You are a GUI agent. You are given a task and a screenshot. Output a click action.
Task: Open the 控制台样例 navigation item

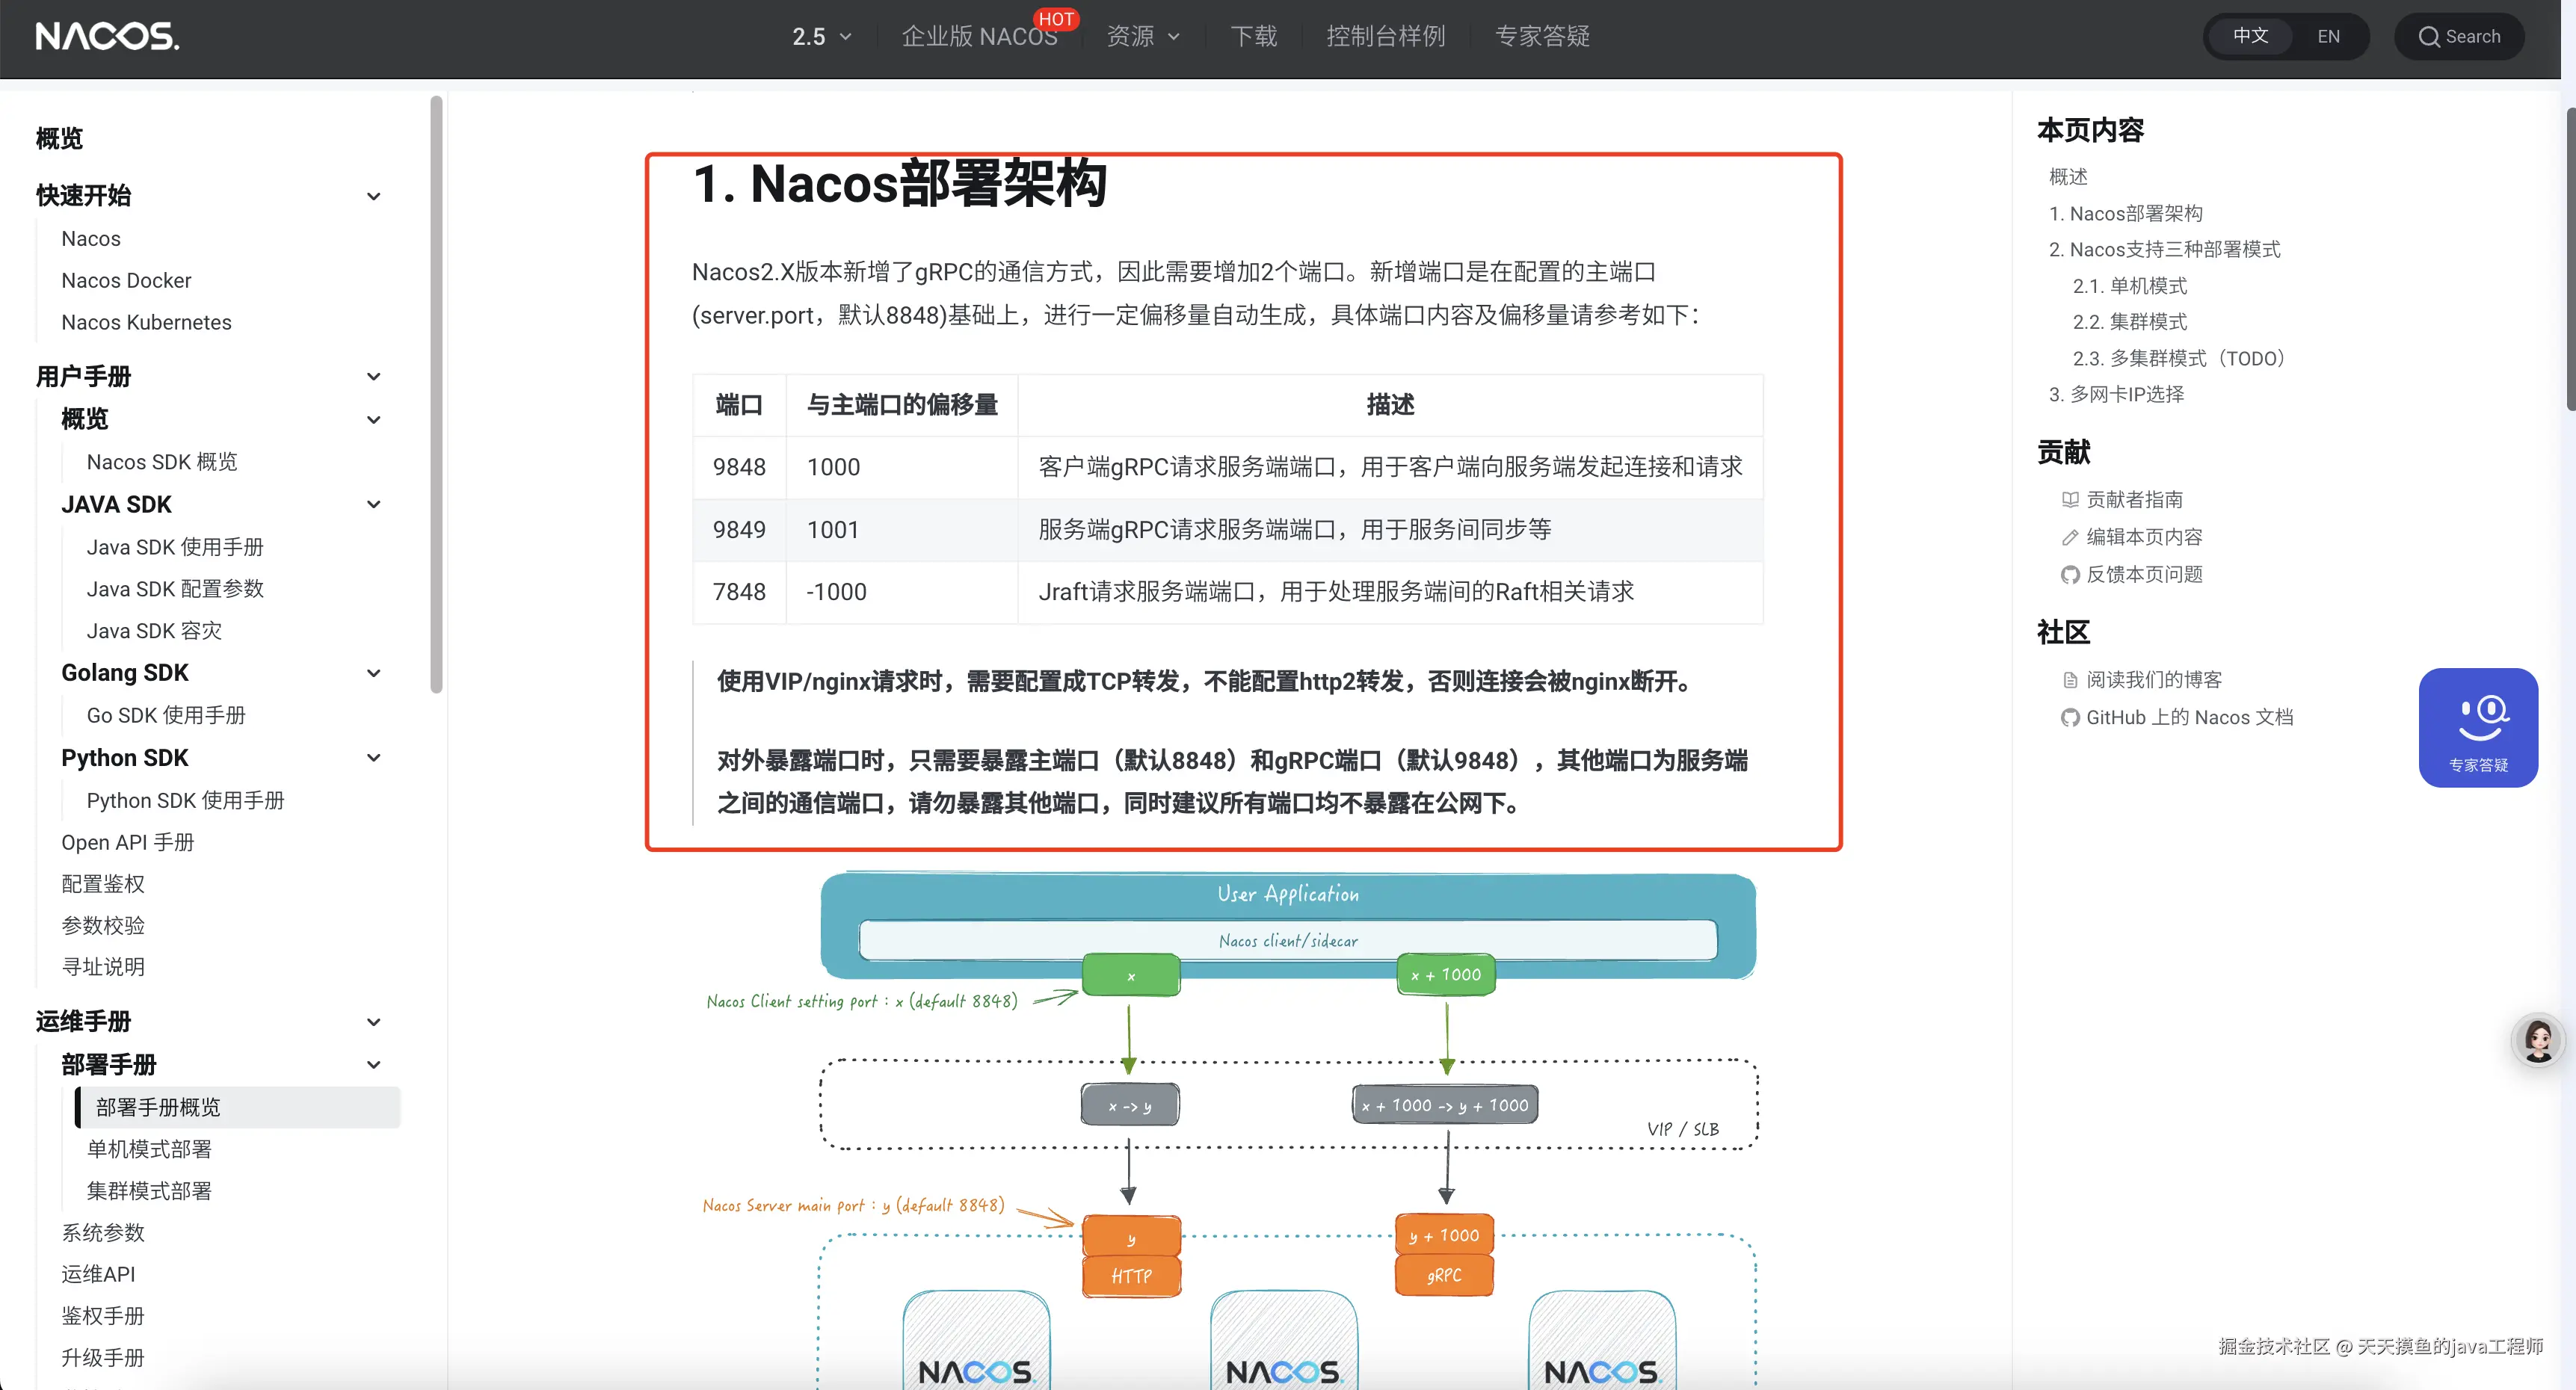pyautogui.click(x=1386, y=36)
